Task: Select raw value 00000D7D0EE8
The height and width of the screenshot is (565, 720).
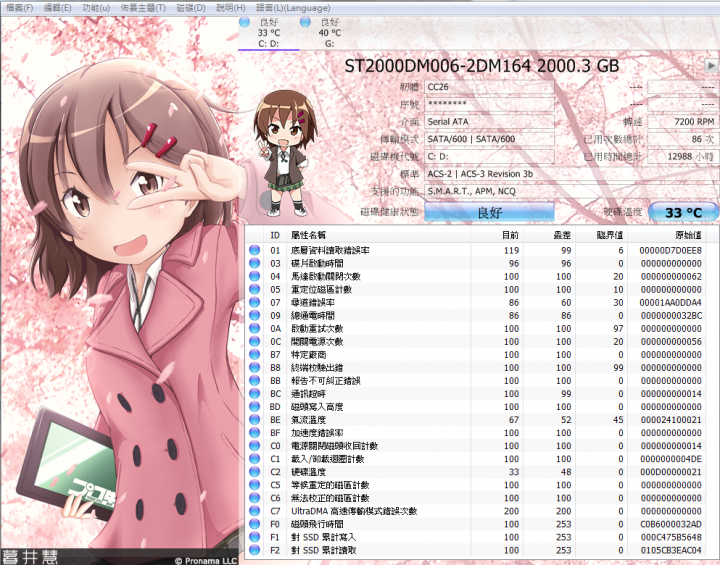Action: coord(670,250)
